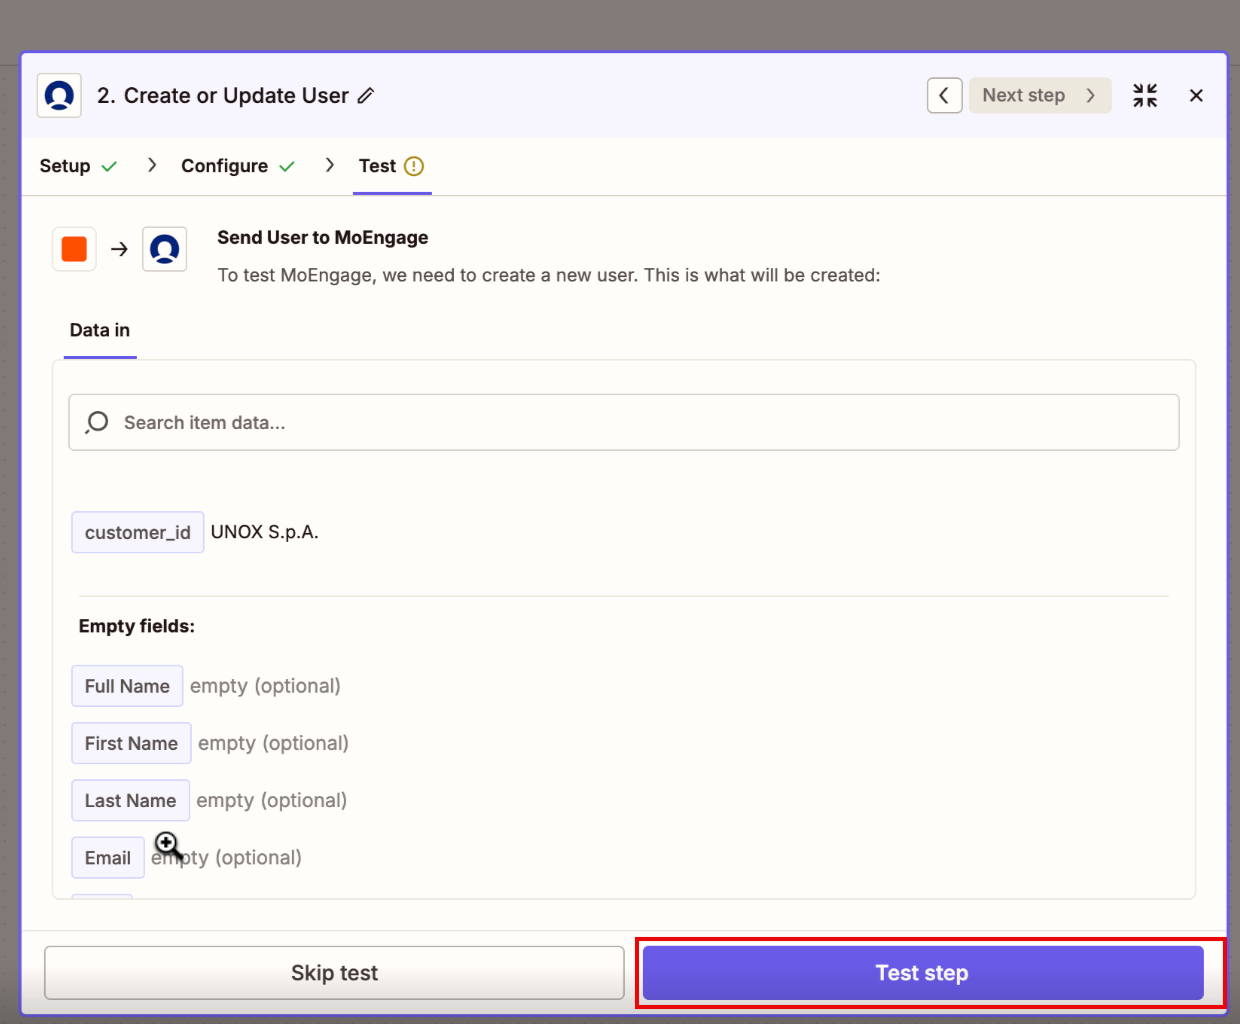Select the Last Name field tag
The height and width of the screenshot is (1024, 1240).
pos(130,801)
